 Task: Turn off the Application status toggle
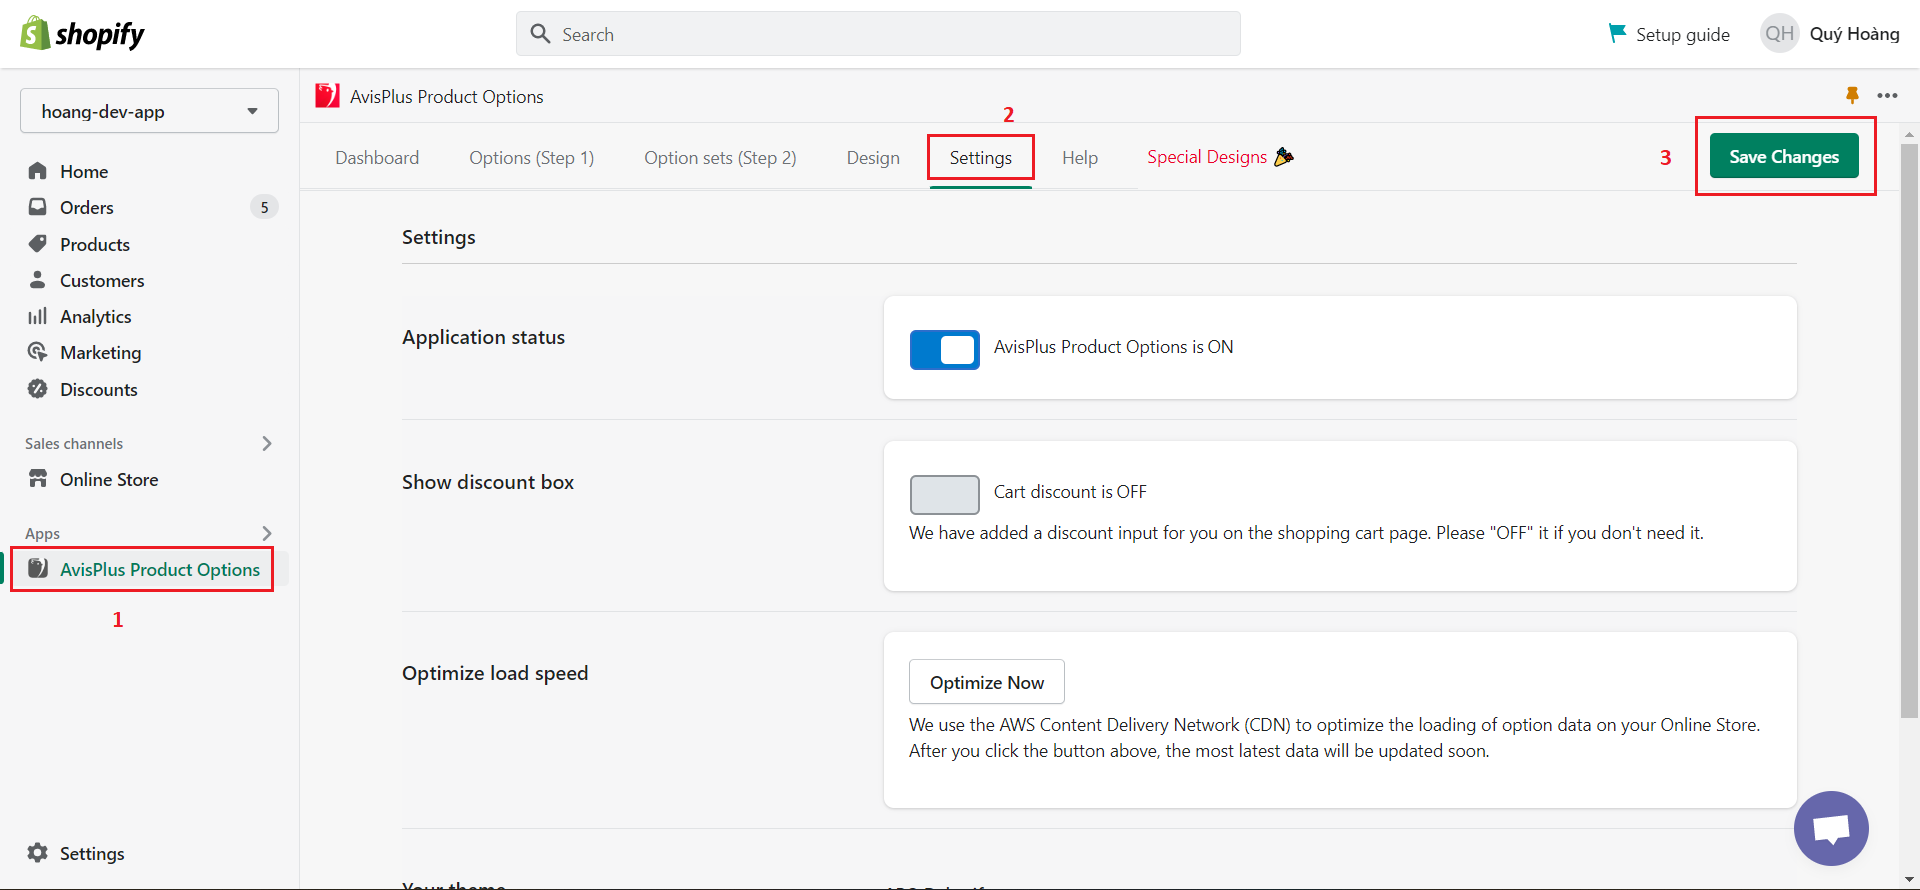tap(944, 350)
